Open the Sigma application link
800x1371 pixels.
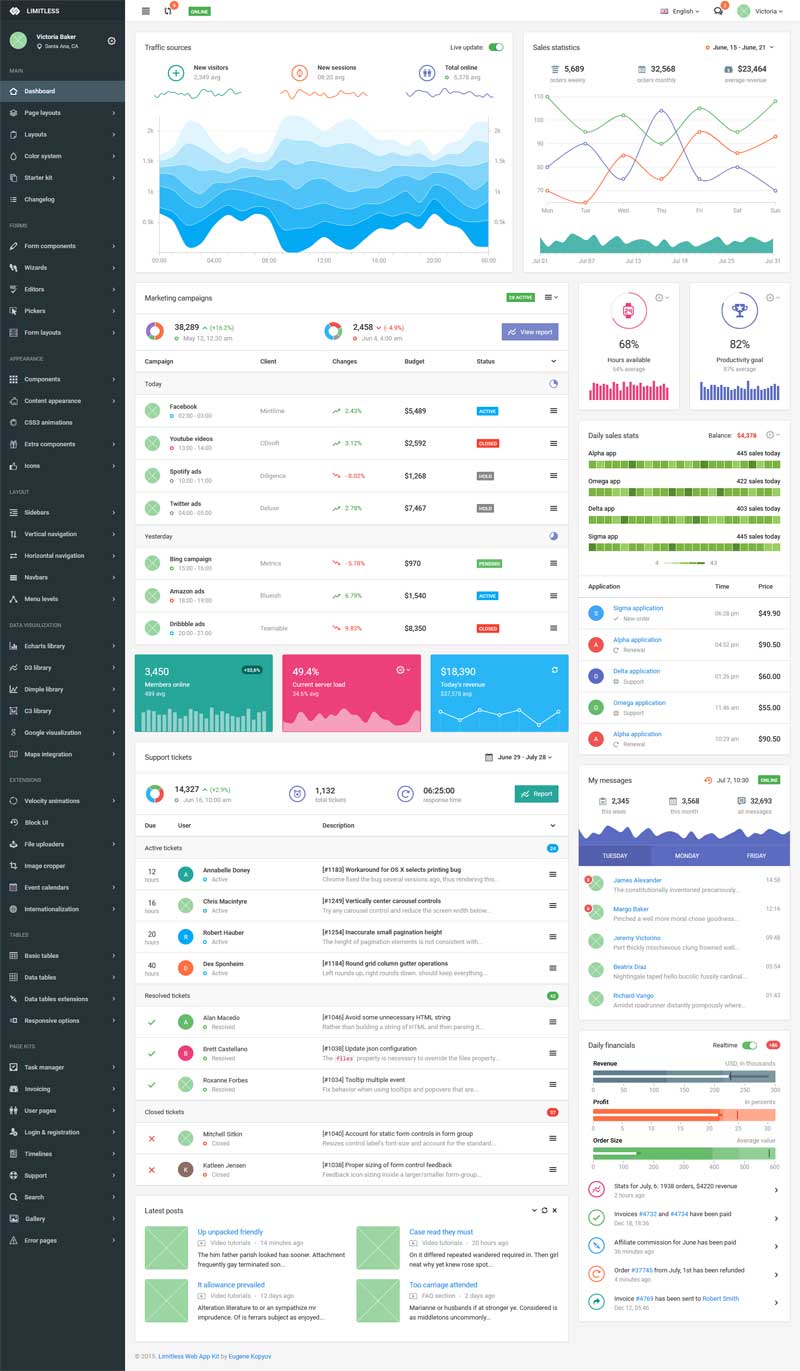(638, 608)
